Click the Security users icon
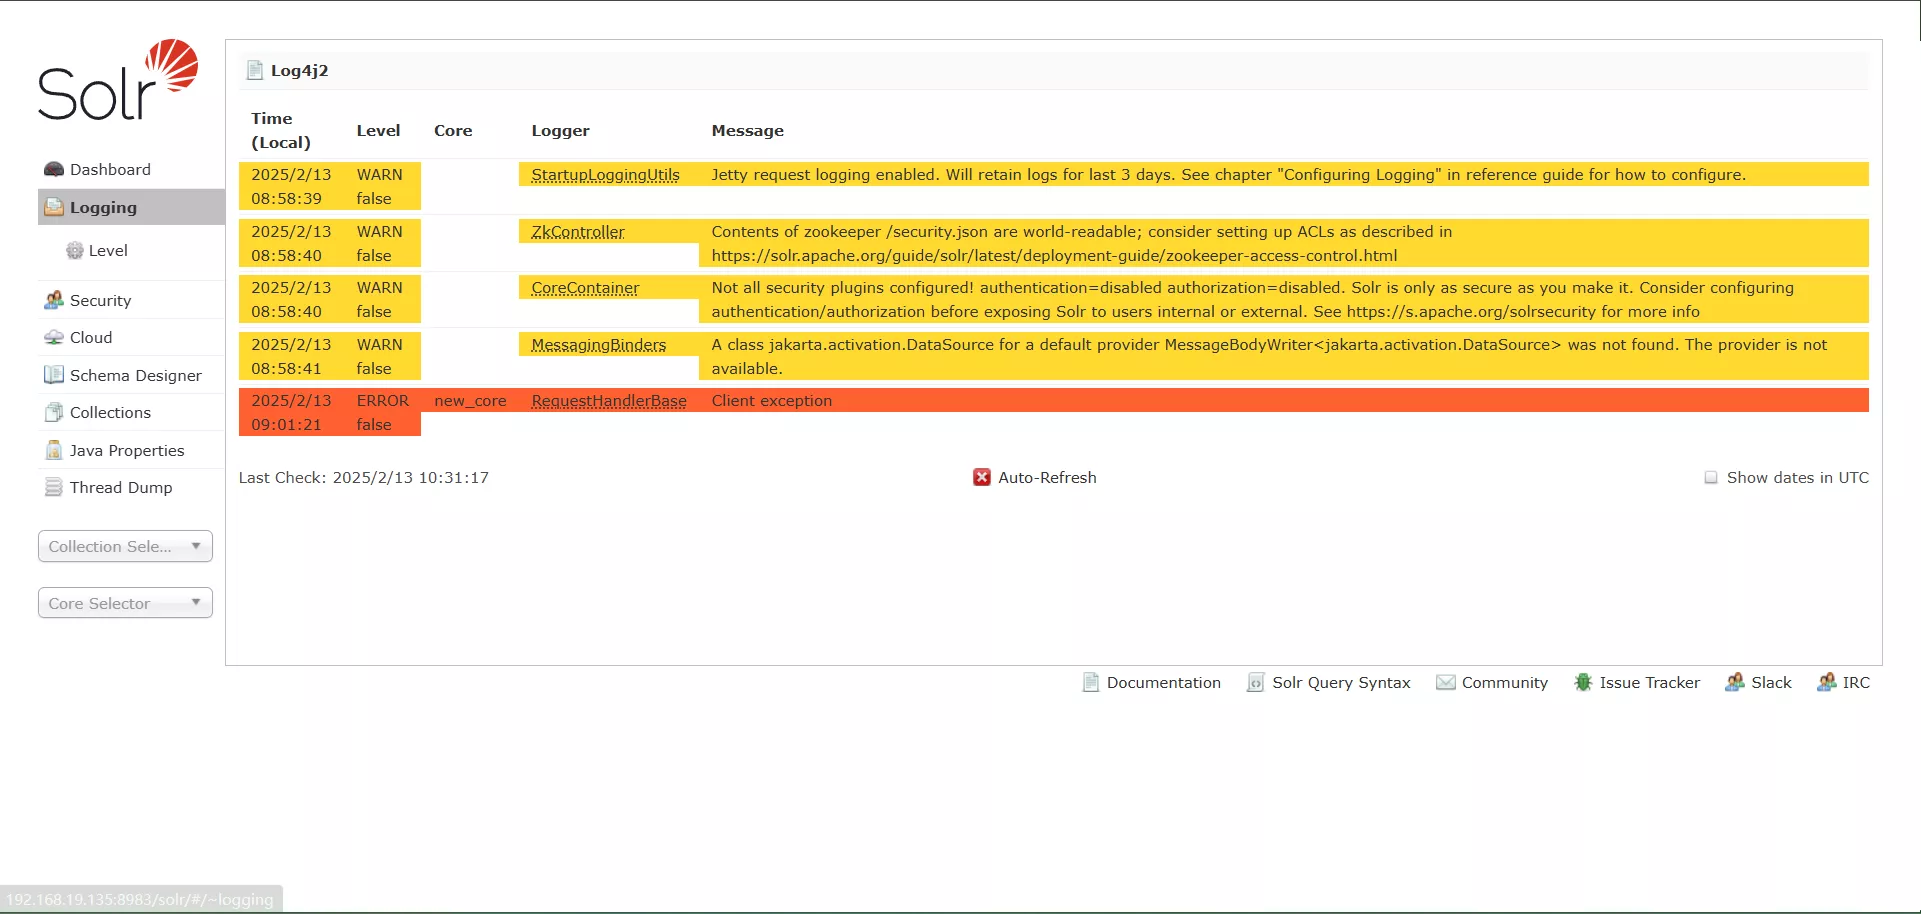 pos(54,301)
